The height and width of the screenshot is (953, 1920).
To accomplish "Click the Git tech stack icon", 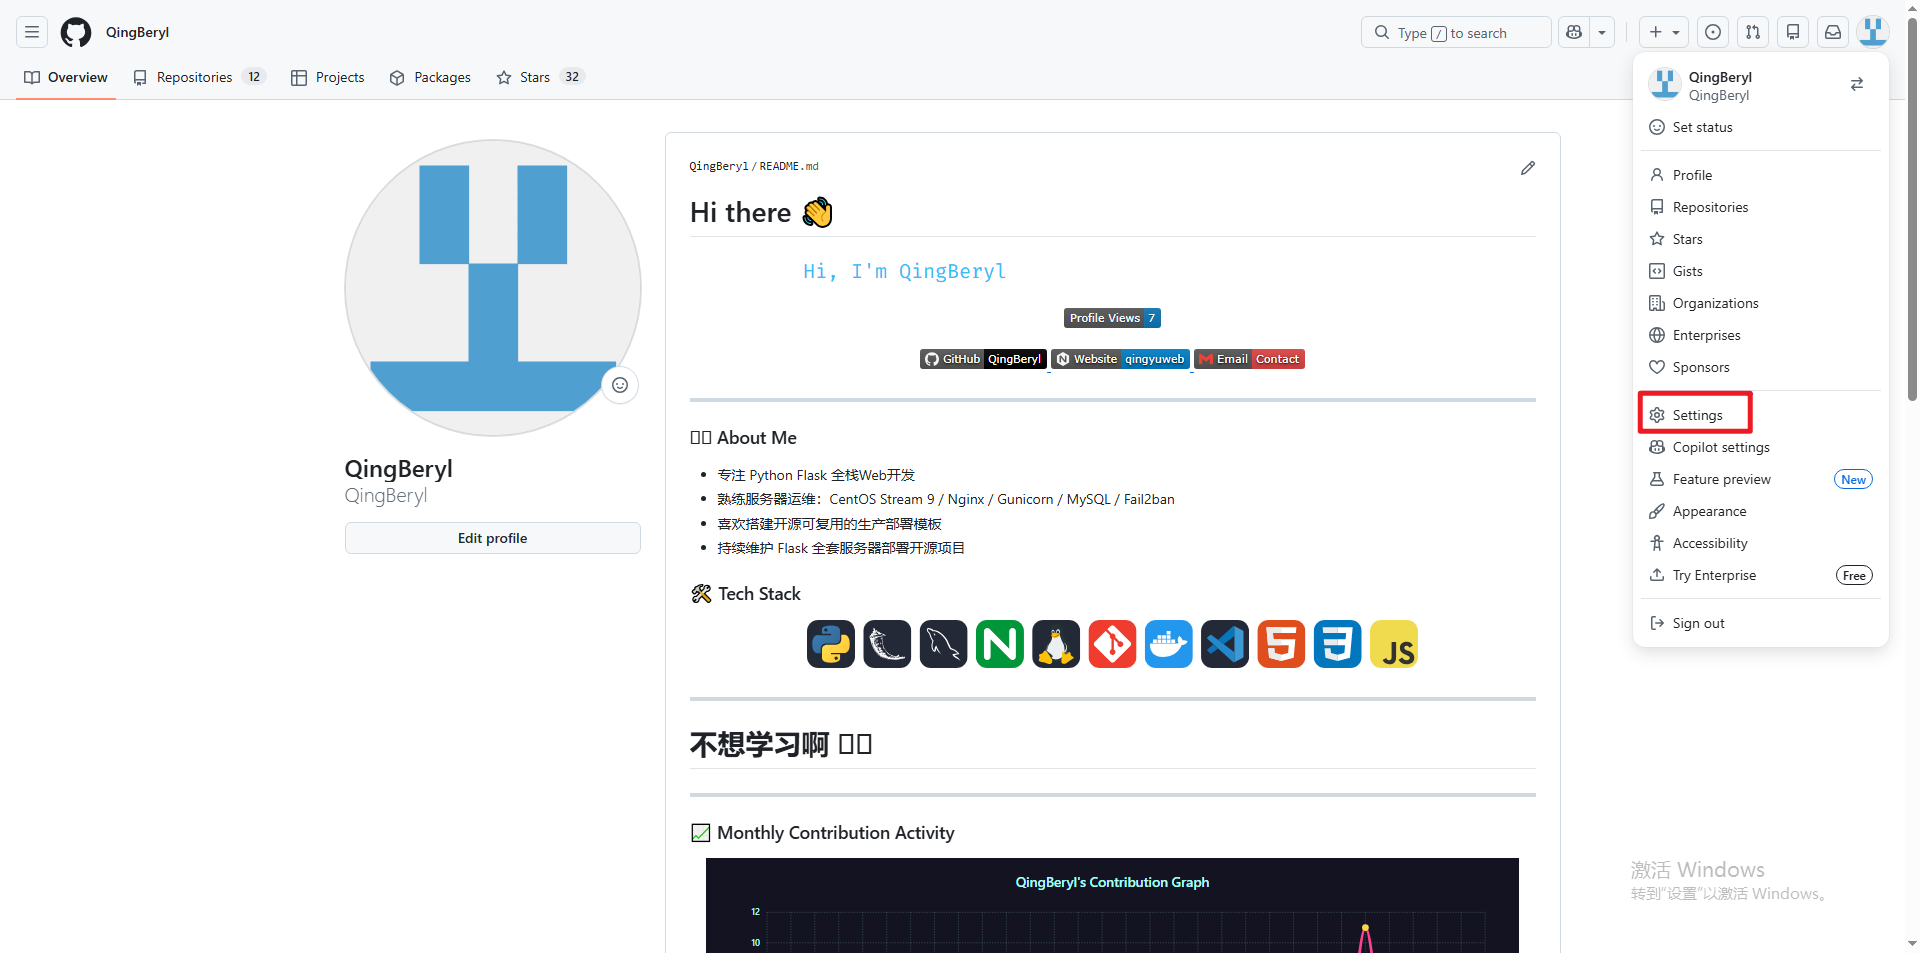I will click(x=1112, y=644).
